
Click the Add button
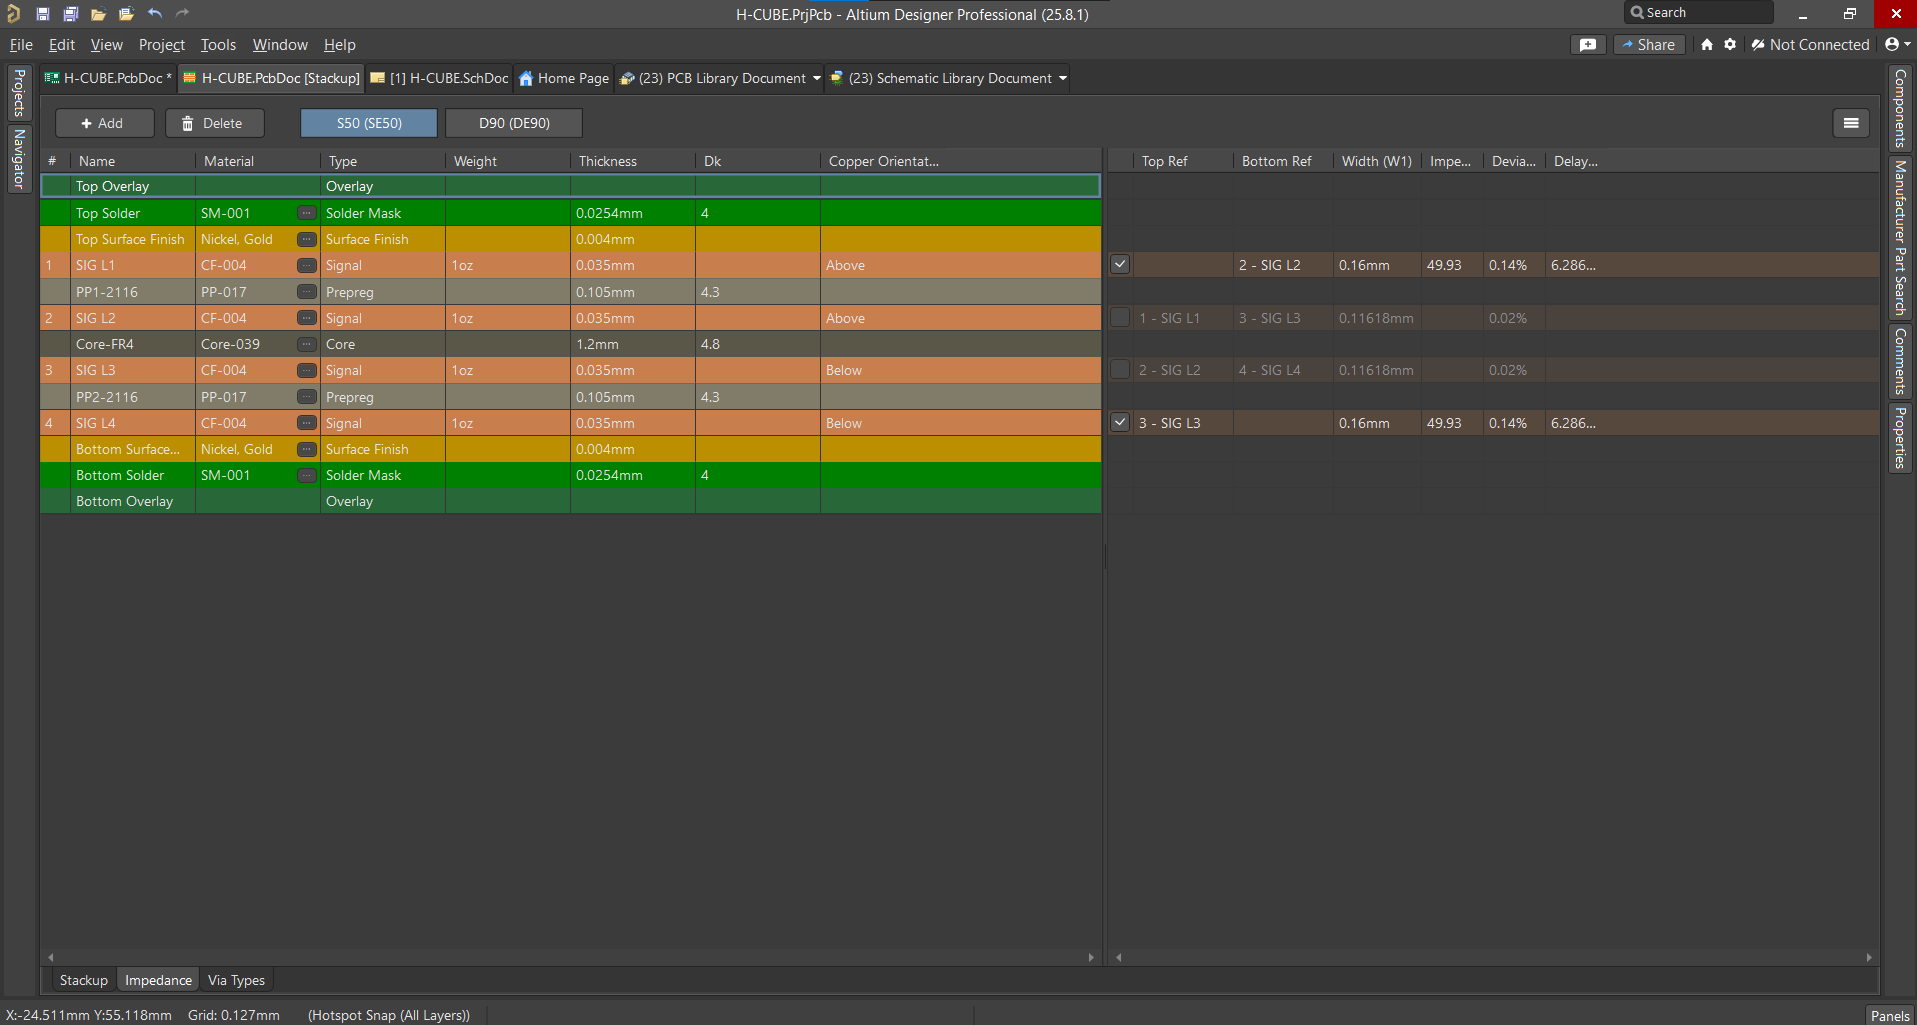(104, 123)
